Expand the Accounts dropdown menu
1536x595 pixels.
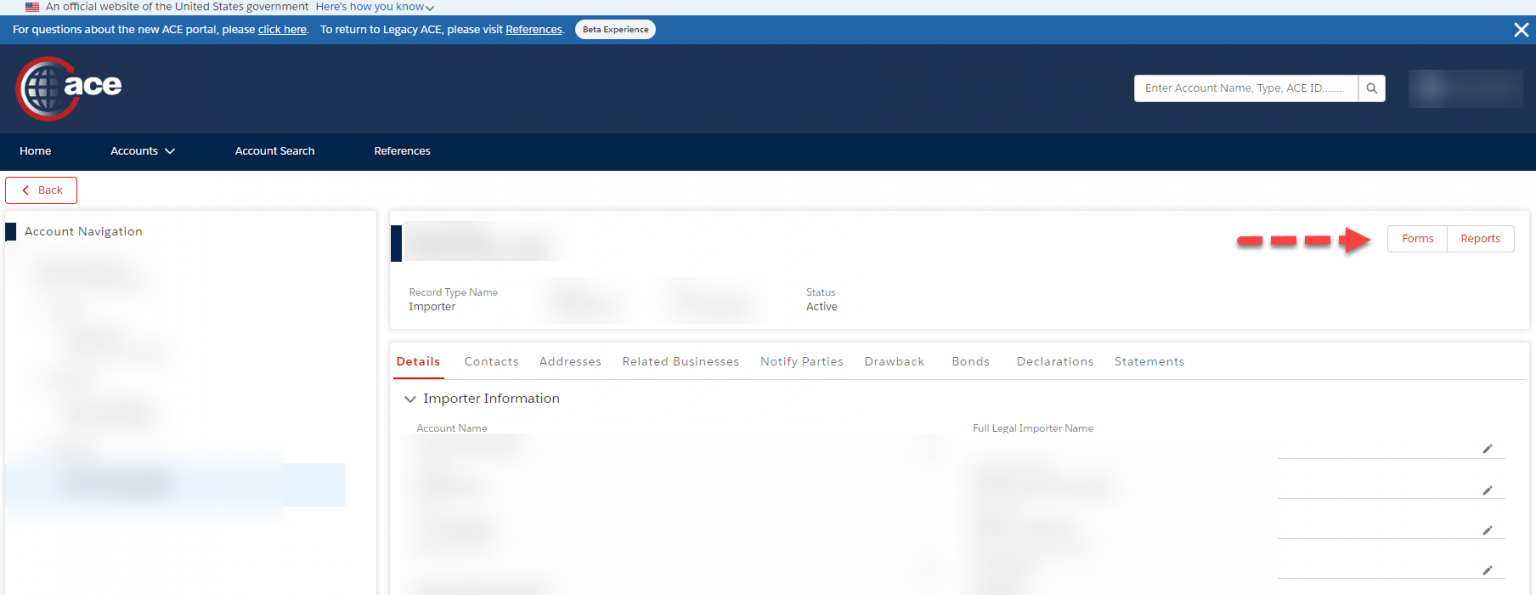coord(142,151)
